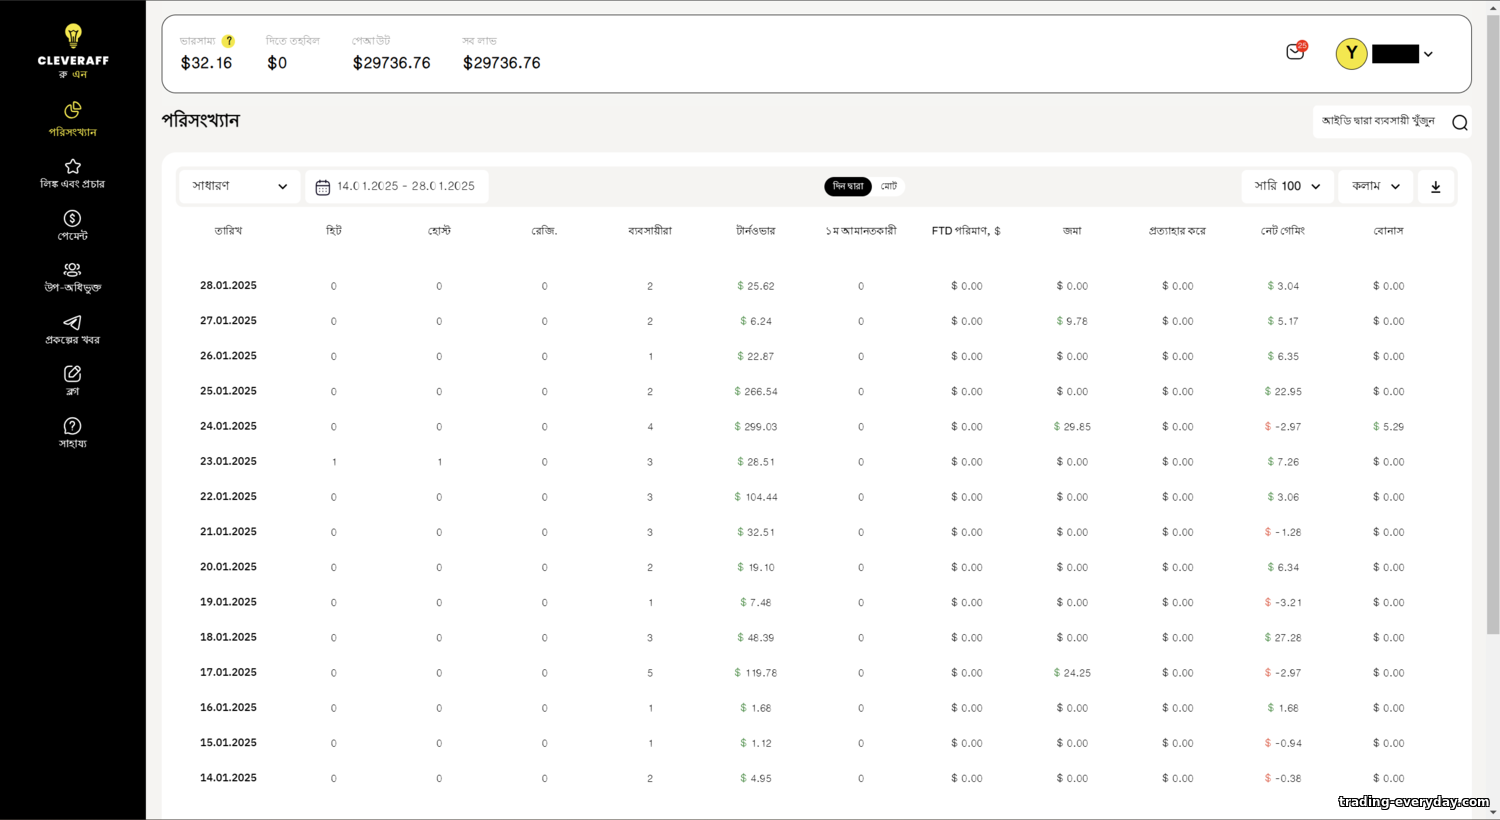Screen dimensions: 1500x820
Task: Switch to the total (মোট) view toggle
Action: (889, 186)
